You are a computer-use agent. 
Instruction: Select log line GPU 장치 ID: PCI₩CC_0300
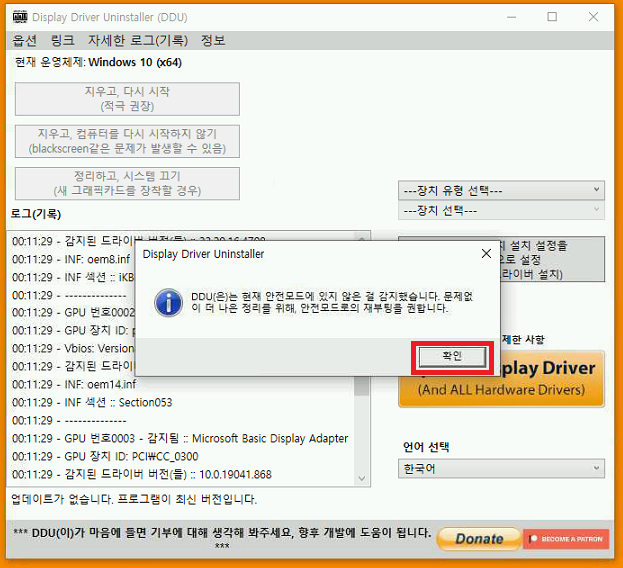click(x=105, y=456)
